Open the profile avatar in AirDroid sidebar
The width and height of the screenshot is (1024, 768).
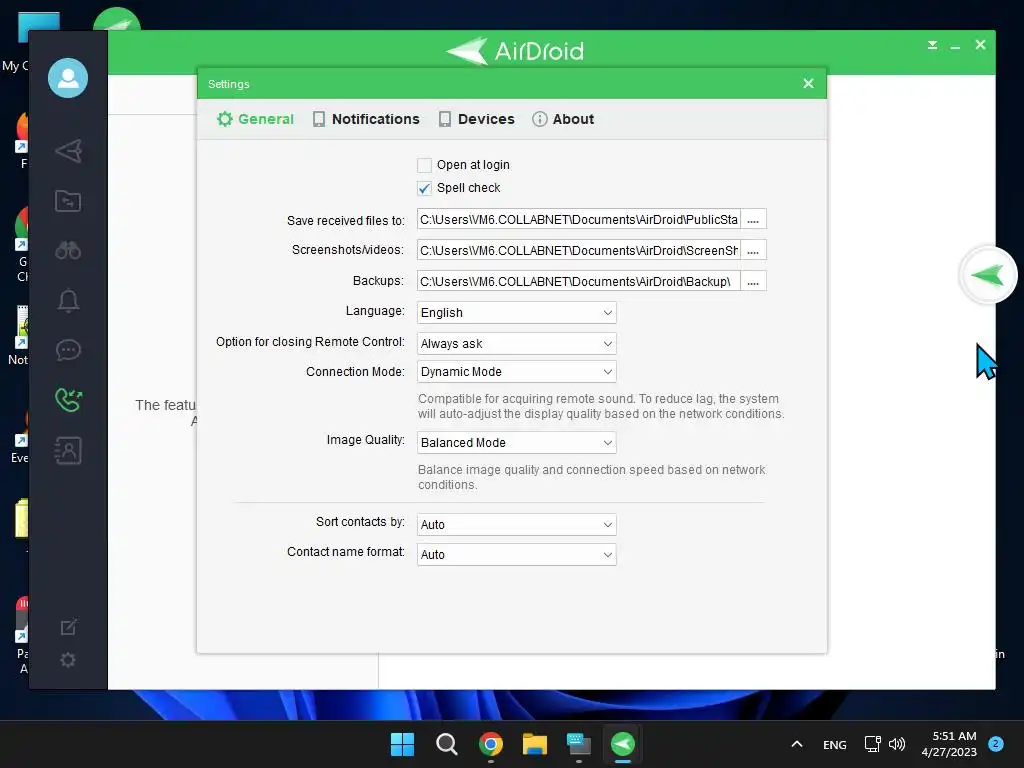click(68, 78)
